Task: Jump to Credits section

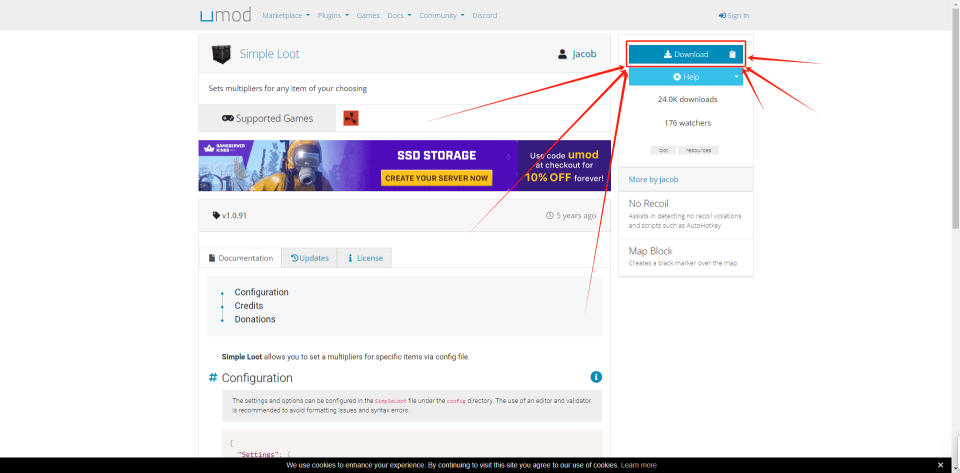Action: pyautogui.click(x=249, y=305)
